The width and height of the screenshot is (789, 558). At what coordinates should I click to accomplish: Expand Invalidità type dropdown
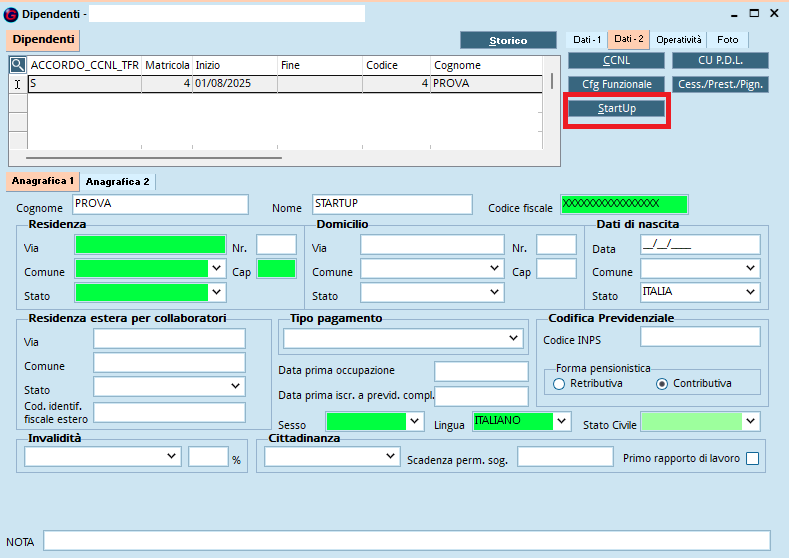tap(171, 456)
